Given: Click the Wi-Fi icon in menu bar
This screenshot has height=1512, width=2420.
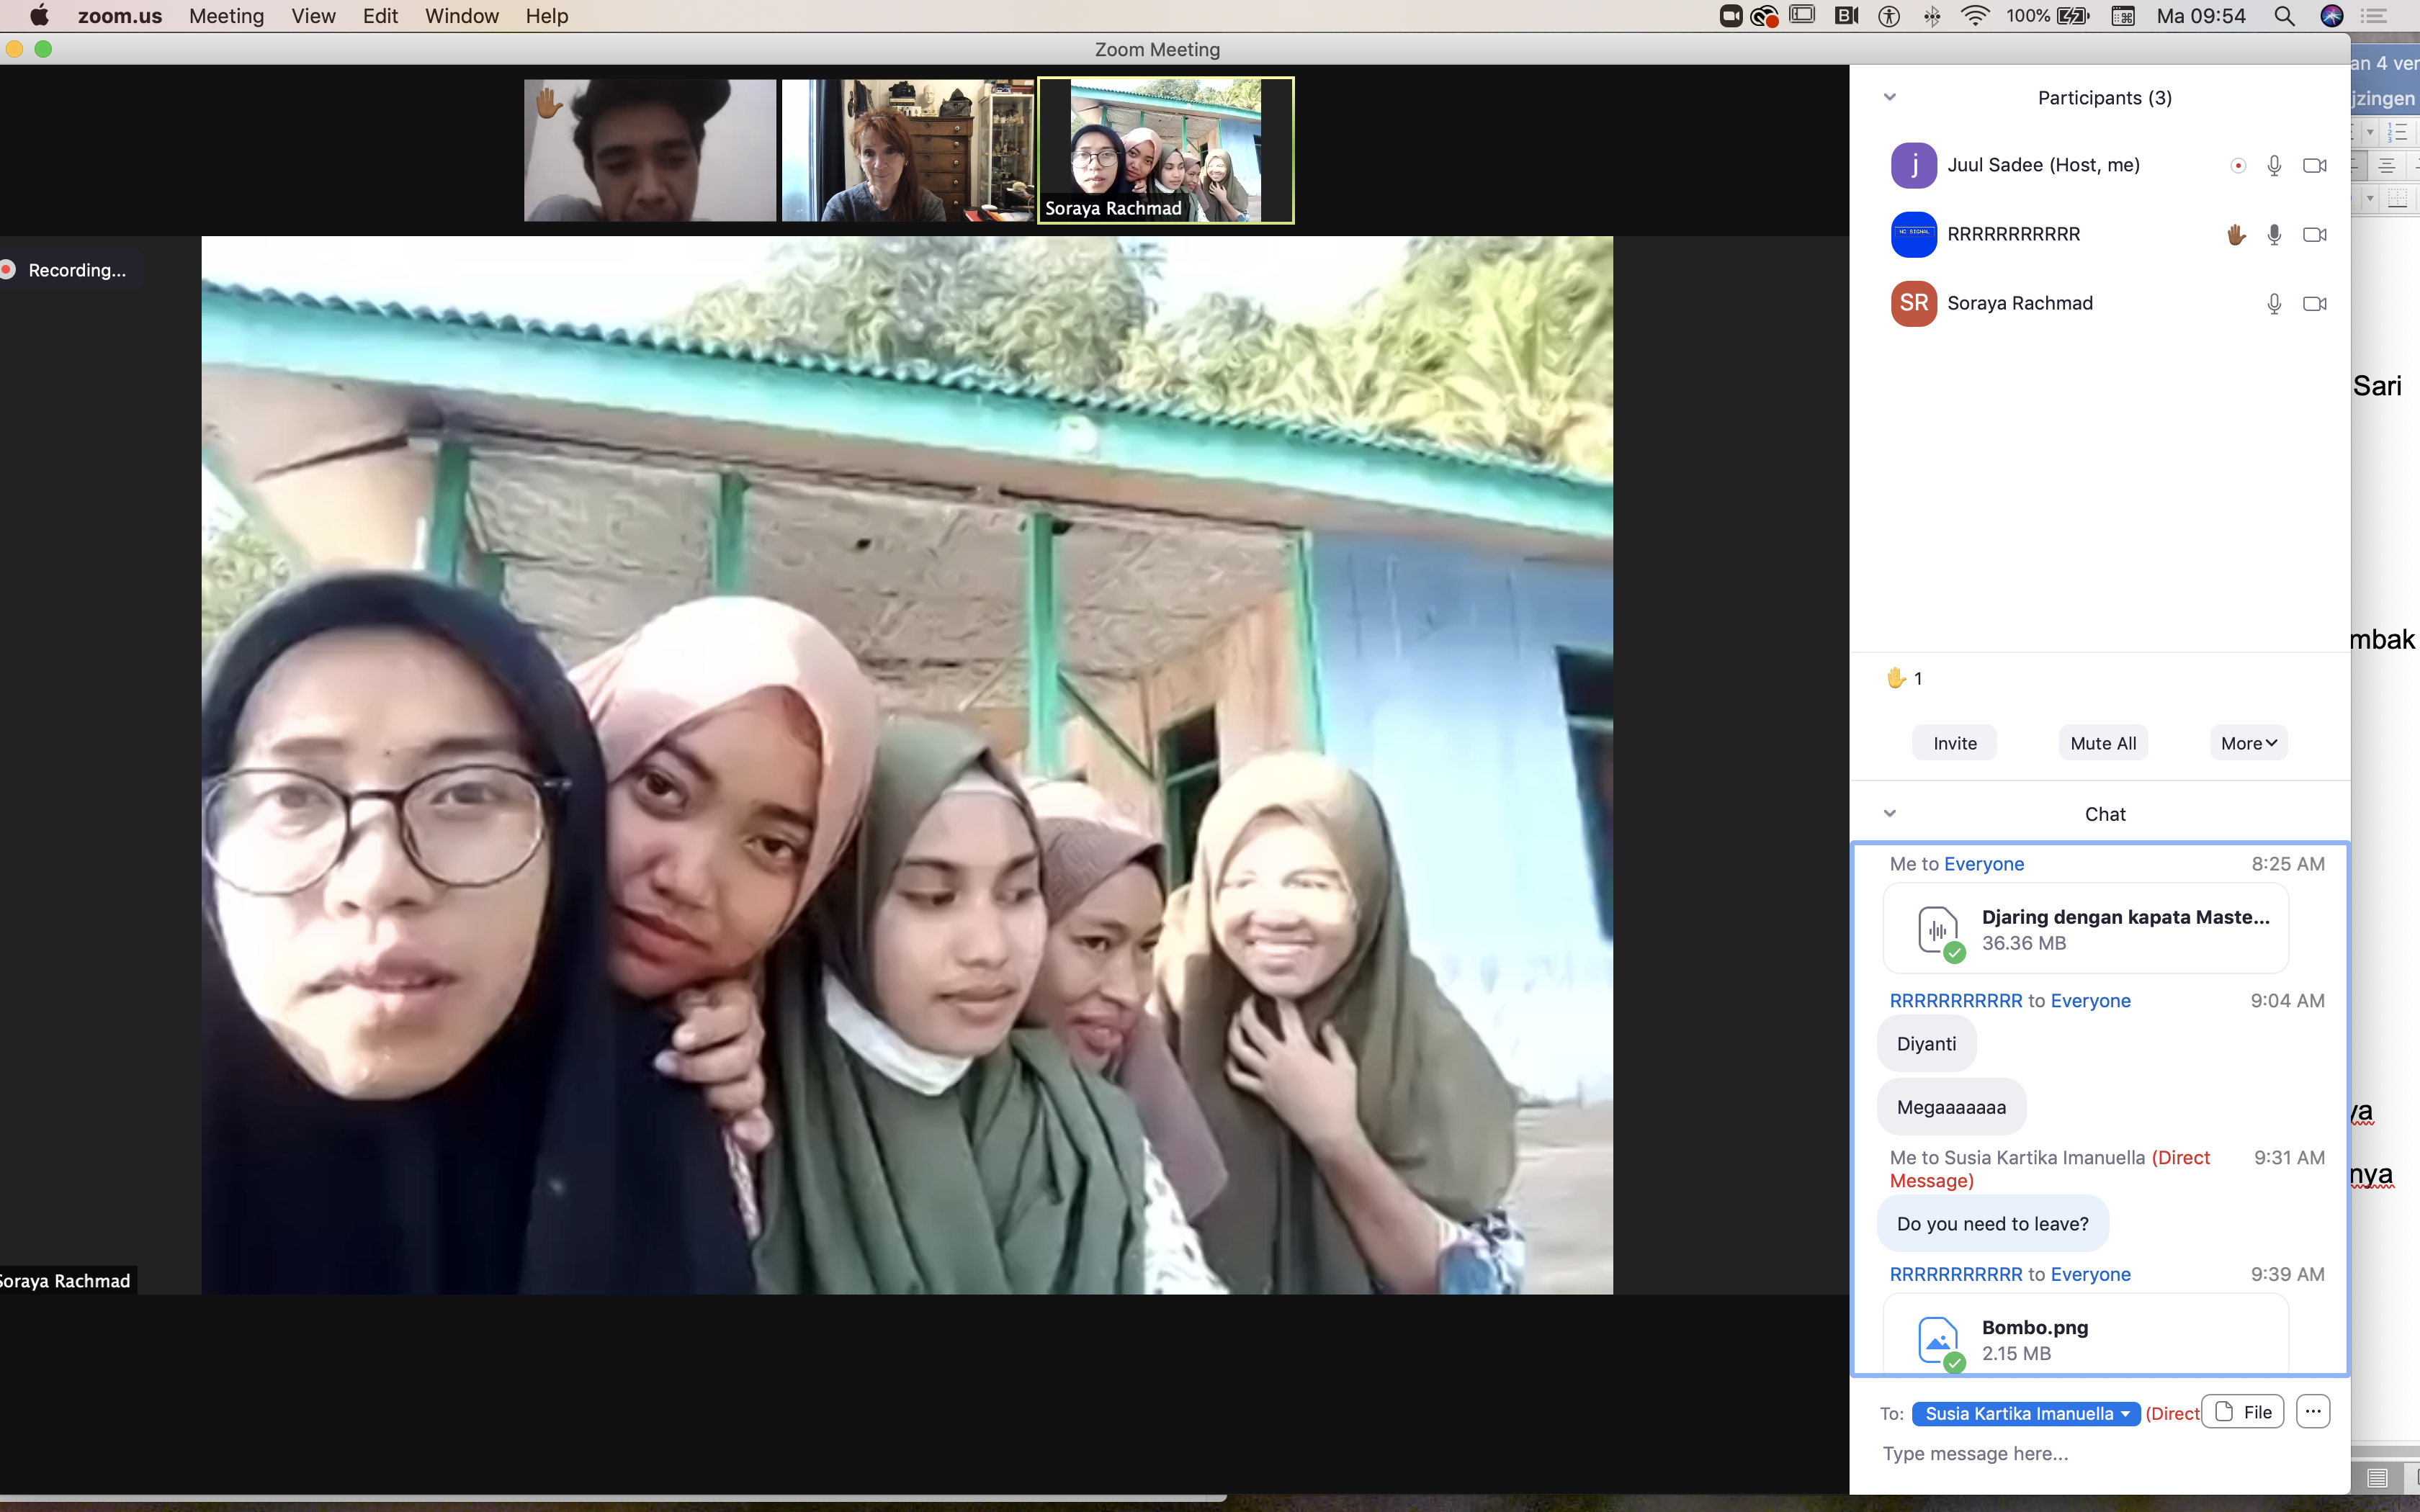Looking at the screenshot, I should [1975, 16].
